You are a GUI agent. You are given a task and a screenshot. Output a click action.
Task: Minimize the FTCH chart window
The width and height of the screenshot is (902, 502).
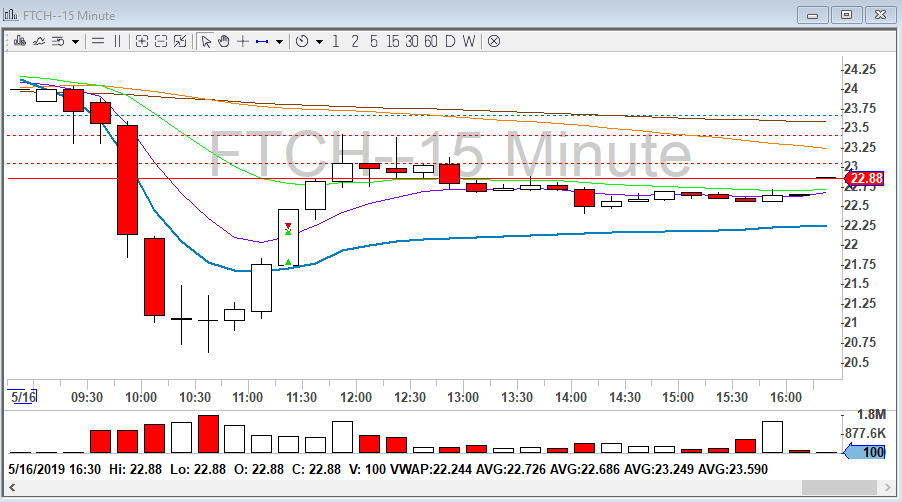[x=812, y=15]
